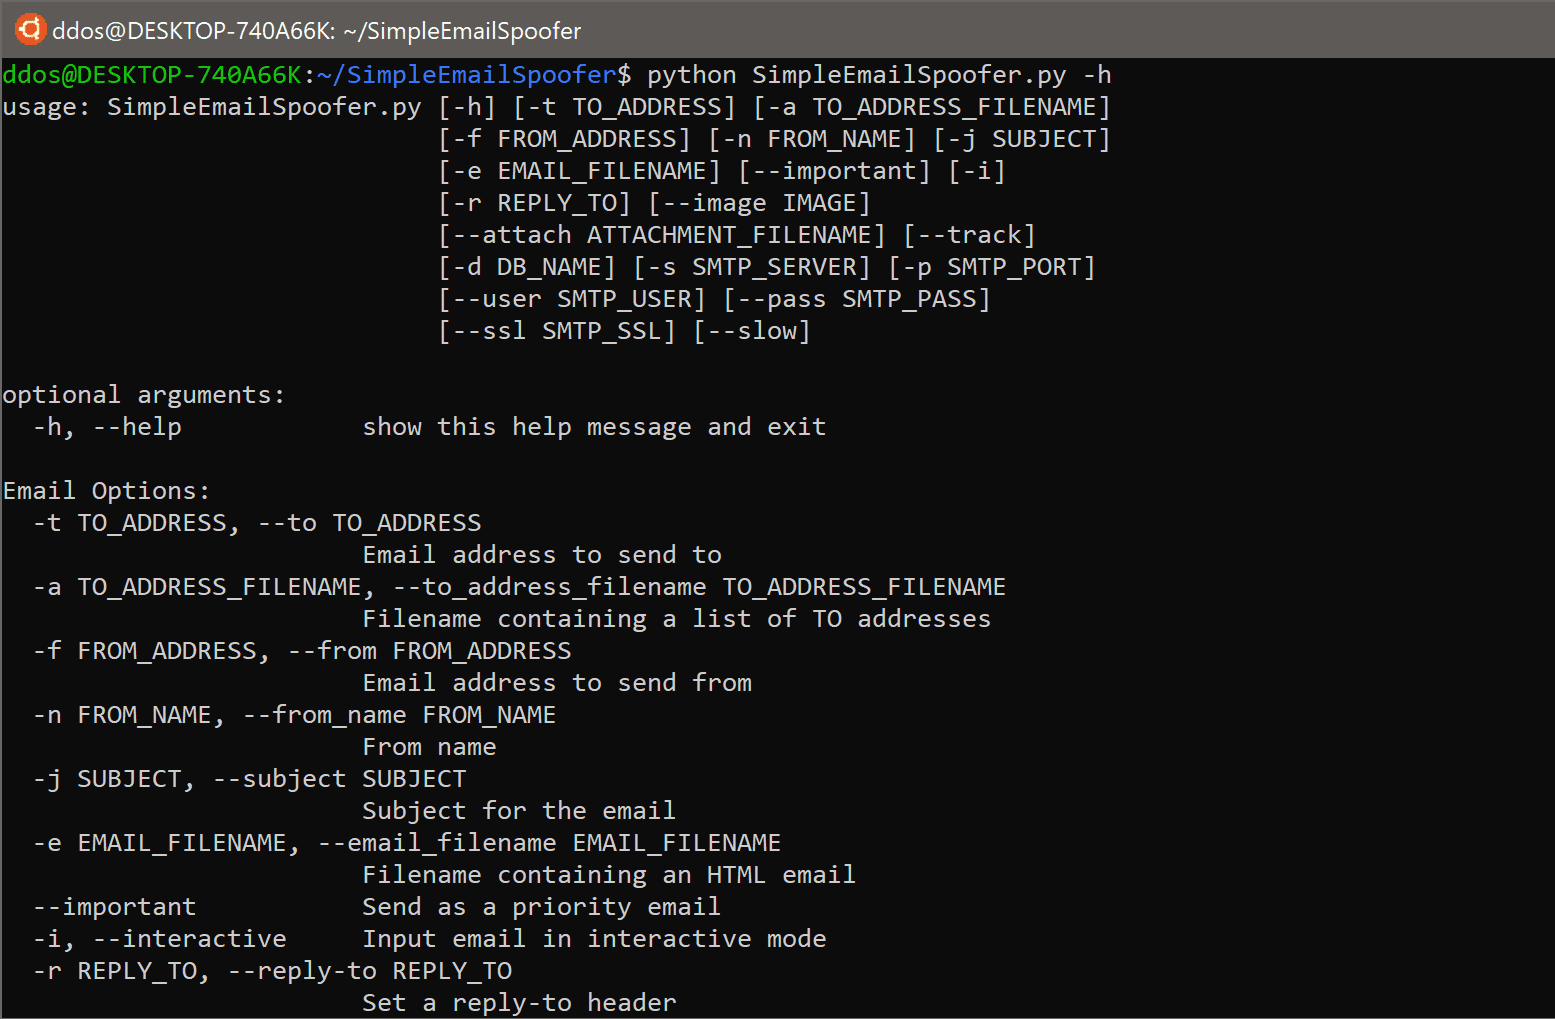Click the command 'python SimpleEmailSpoofer.py -h'

coord(879,75)
